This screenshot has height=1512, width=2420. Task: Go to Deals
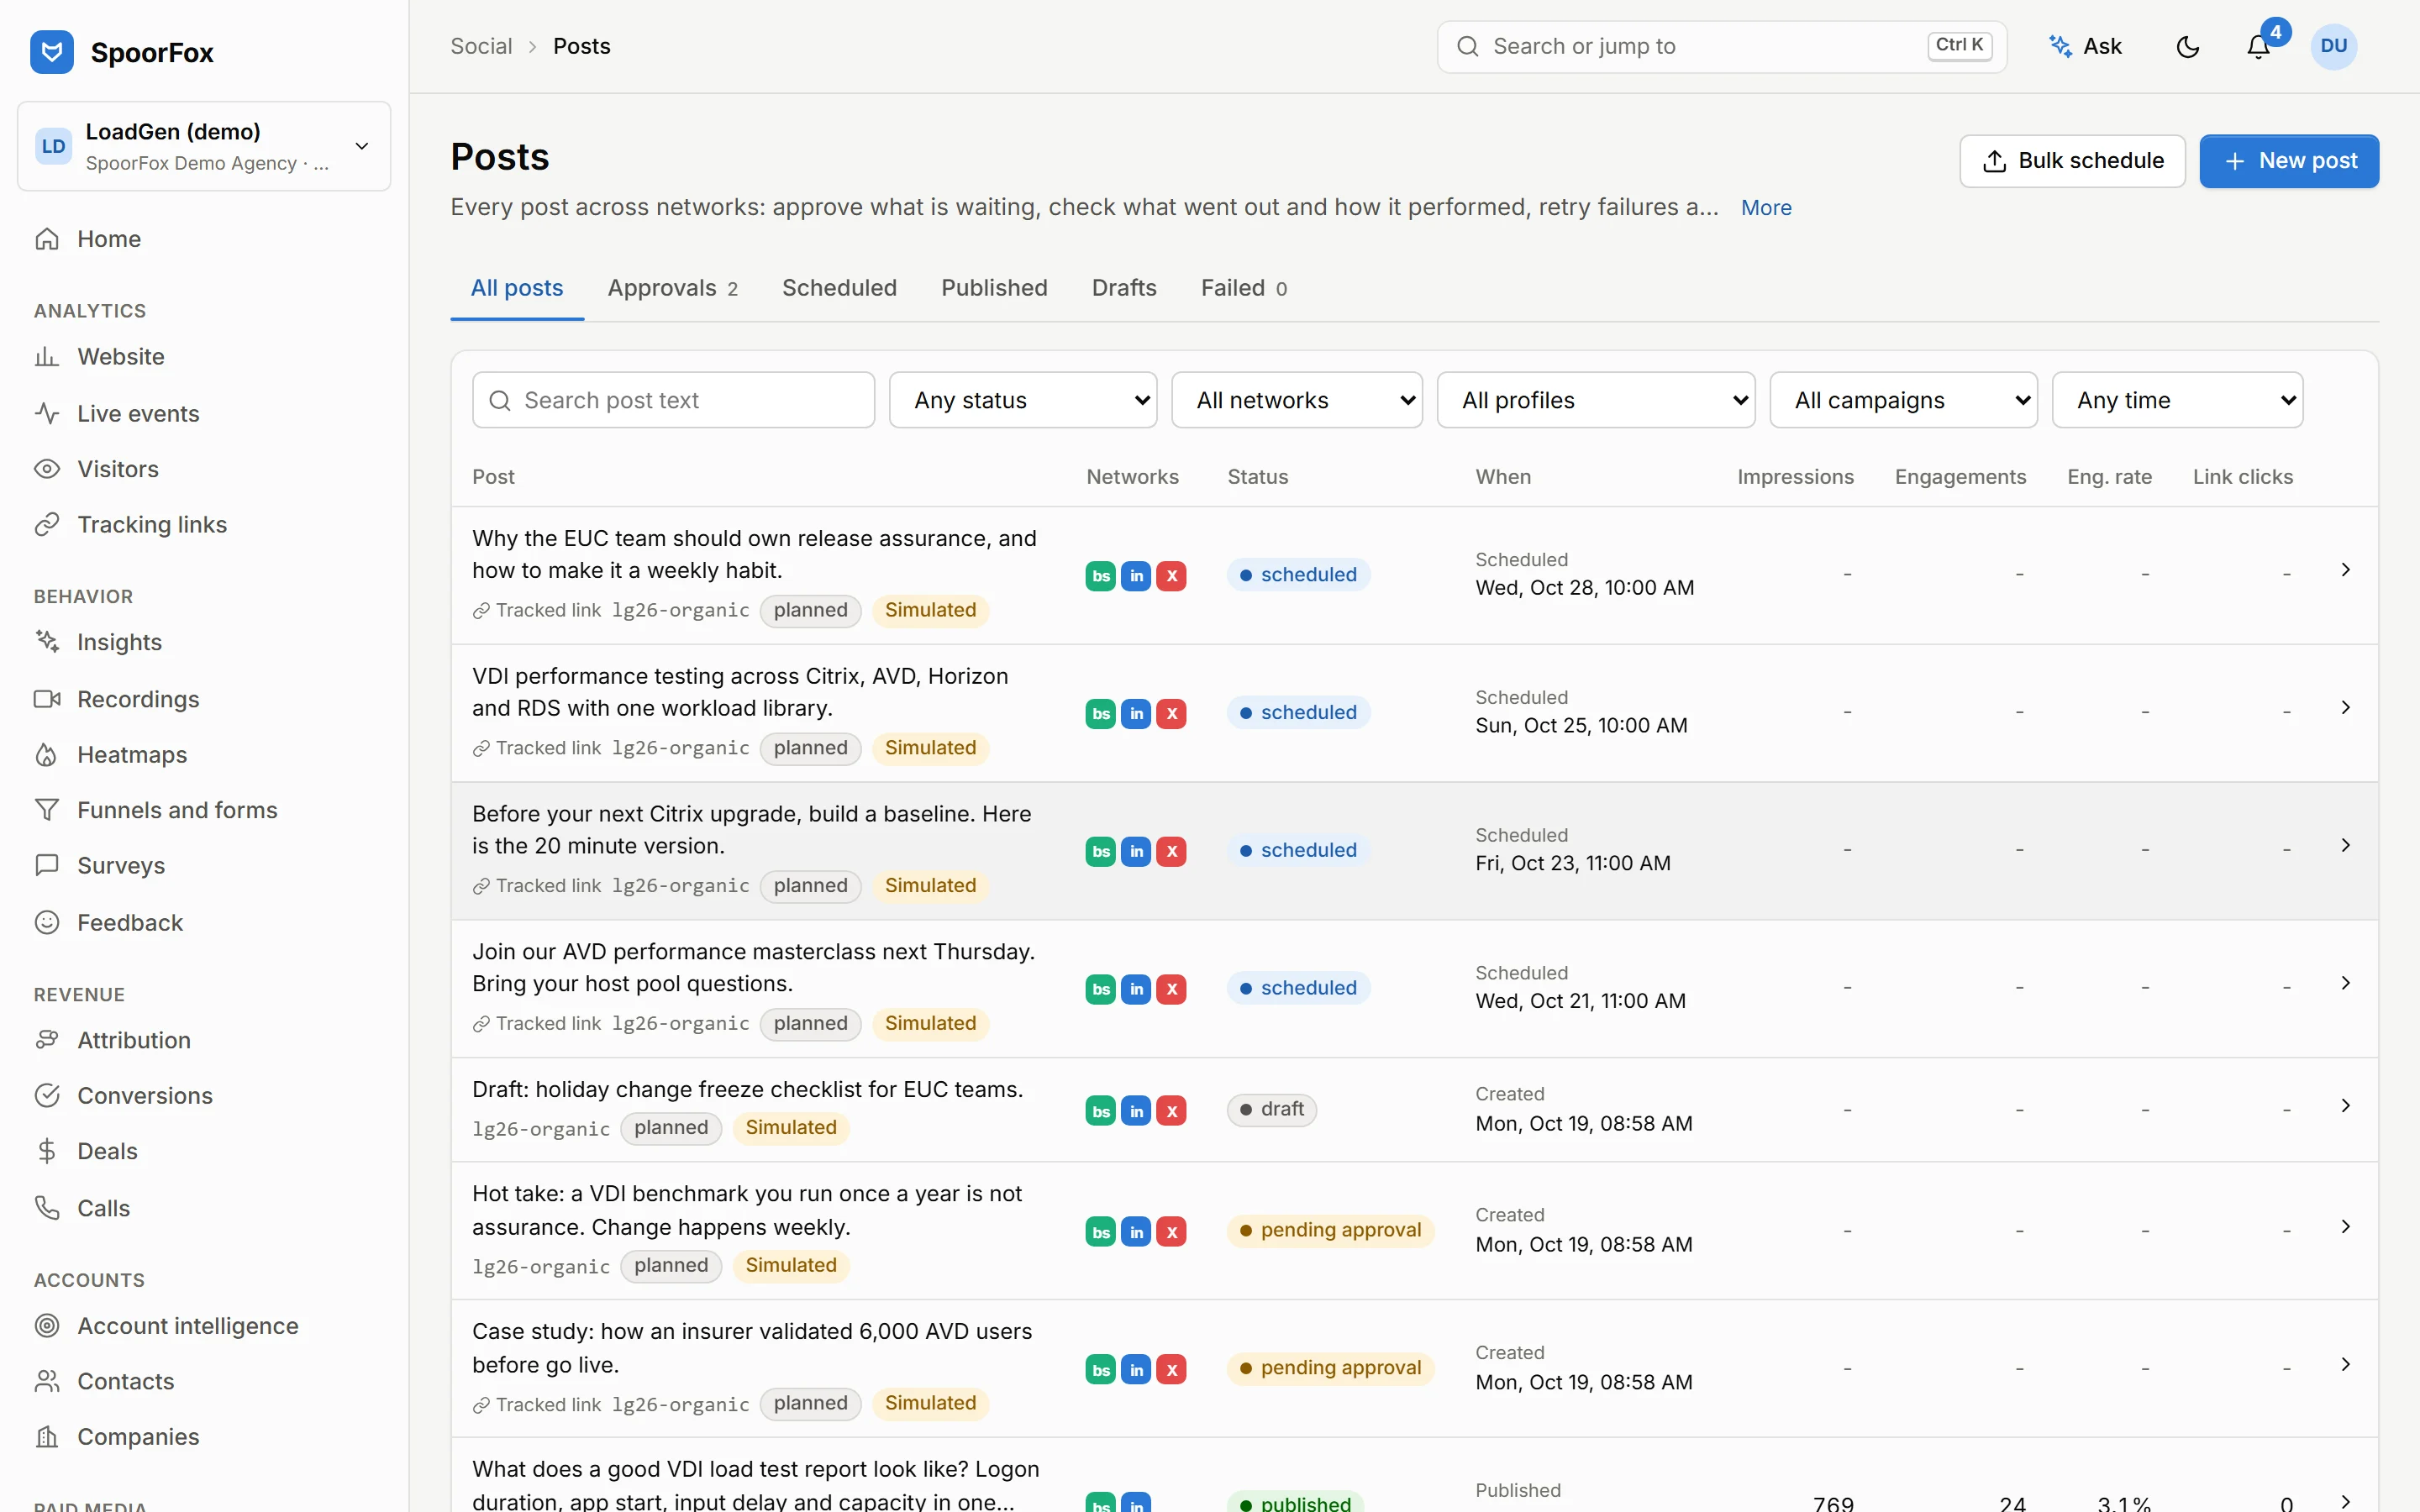click(x=204, y=1151)
